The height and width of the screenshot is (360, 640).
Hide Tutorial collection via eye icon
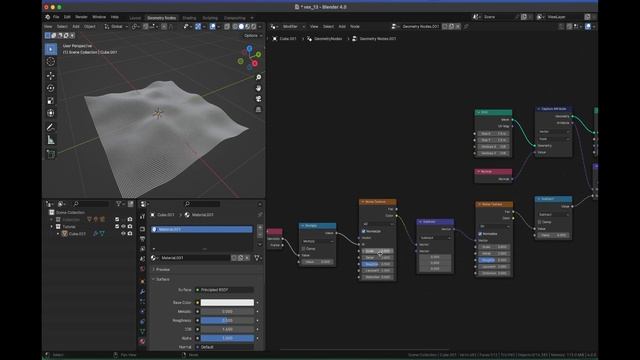123,227
